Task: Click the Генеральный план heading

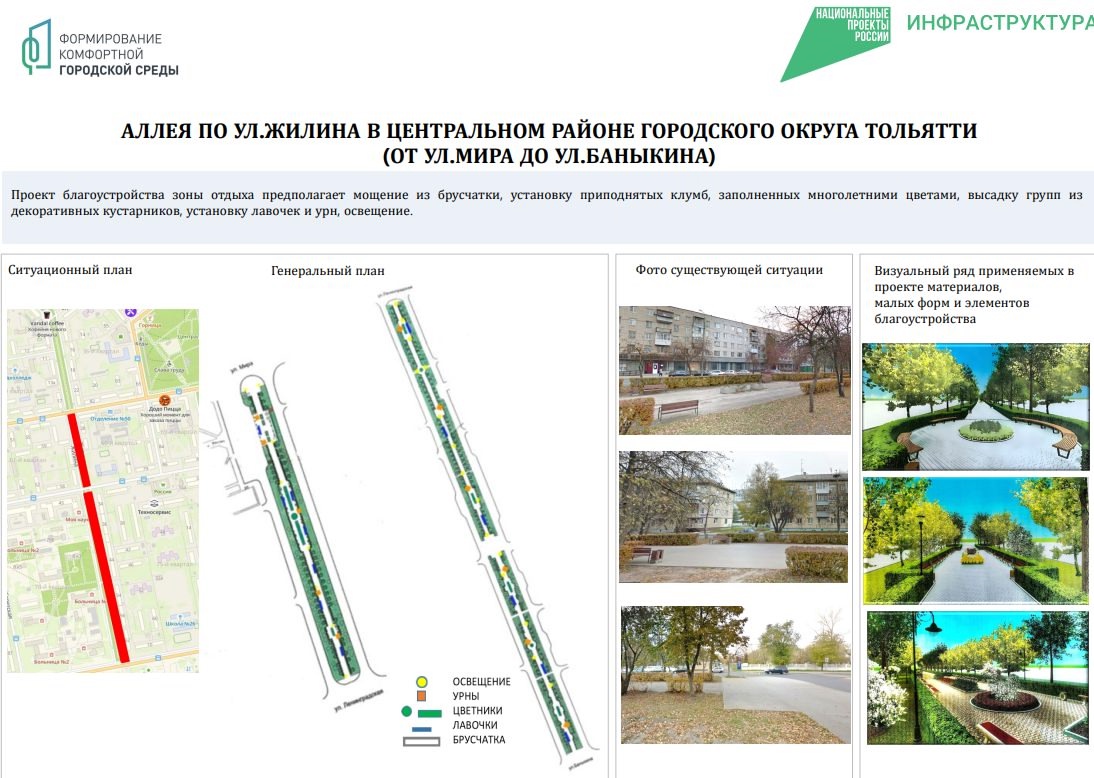Action: pos(328,271)
